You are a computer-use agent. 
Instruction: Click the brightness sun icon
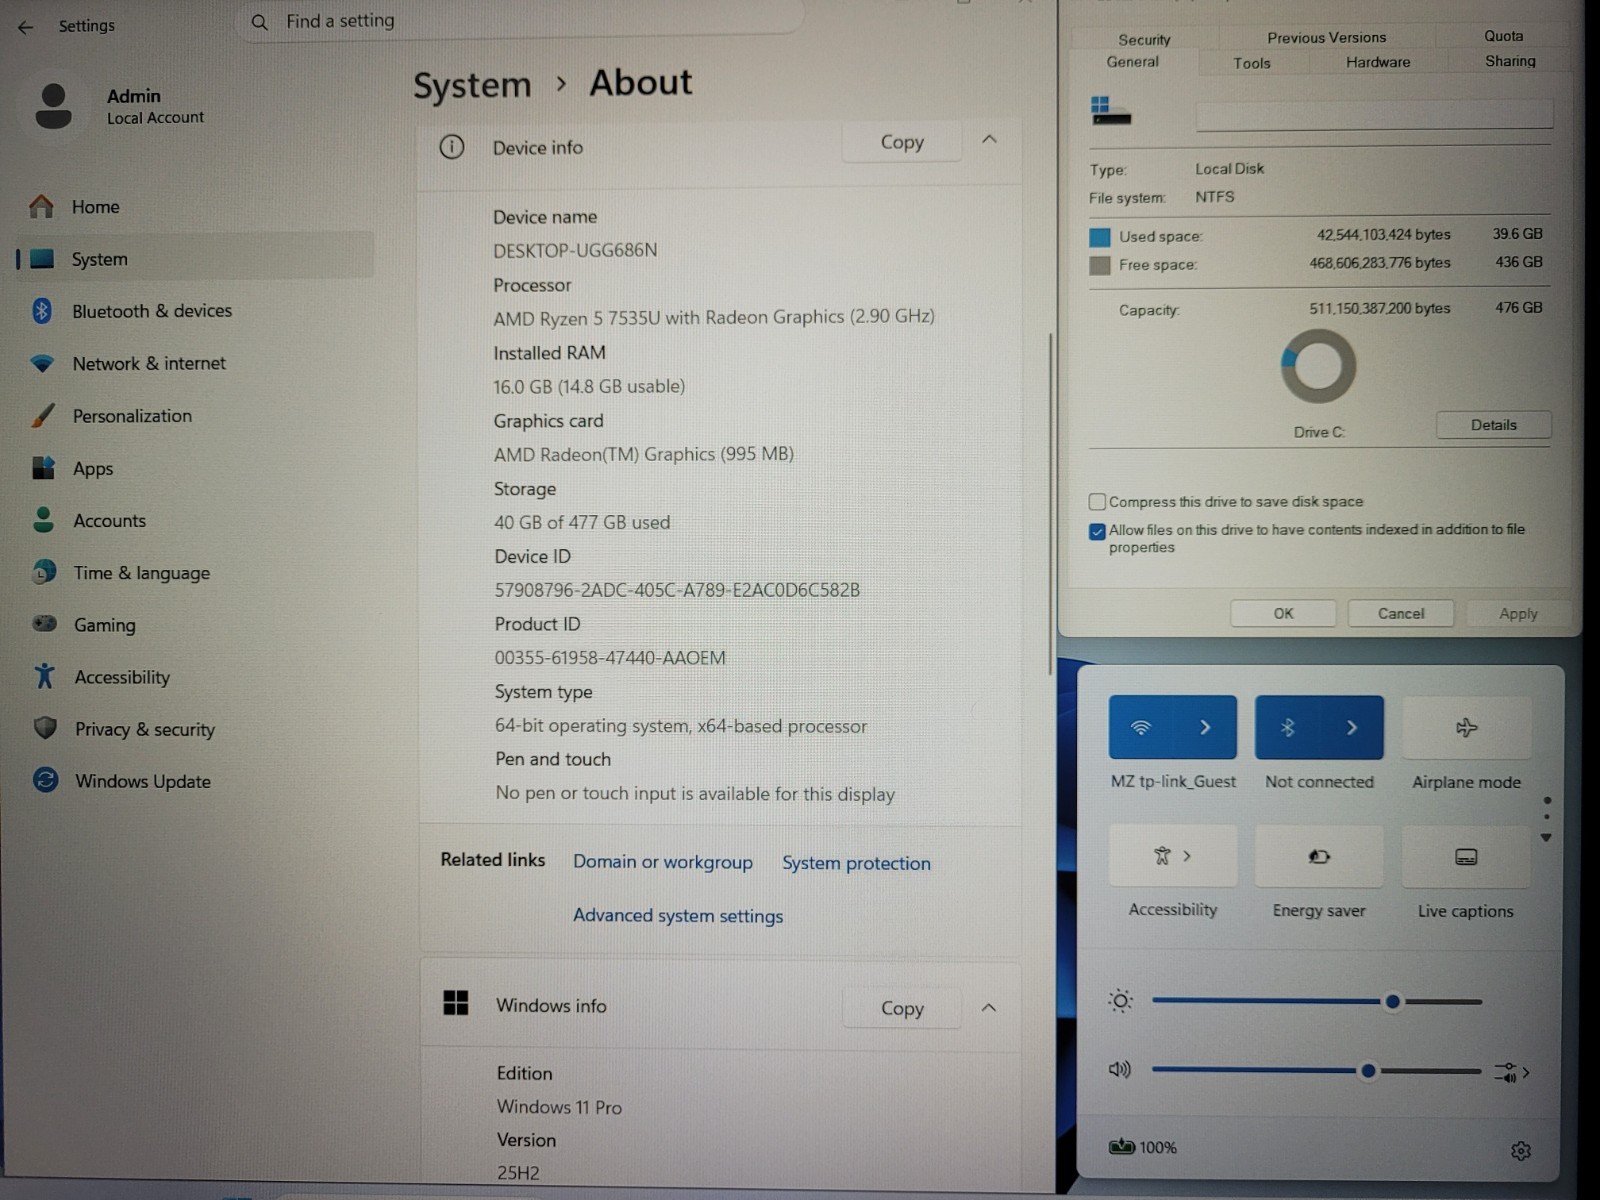1120,1001
